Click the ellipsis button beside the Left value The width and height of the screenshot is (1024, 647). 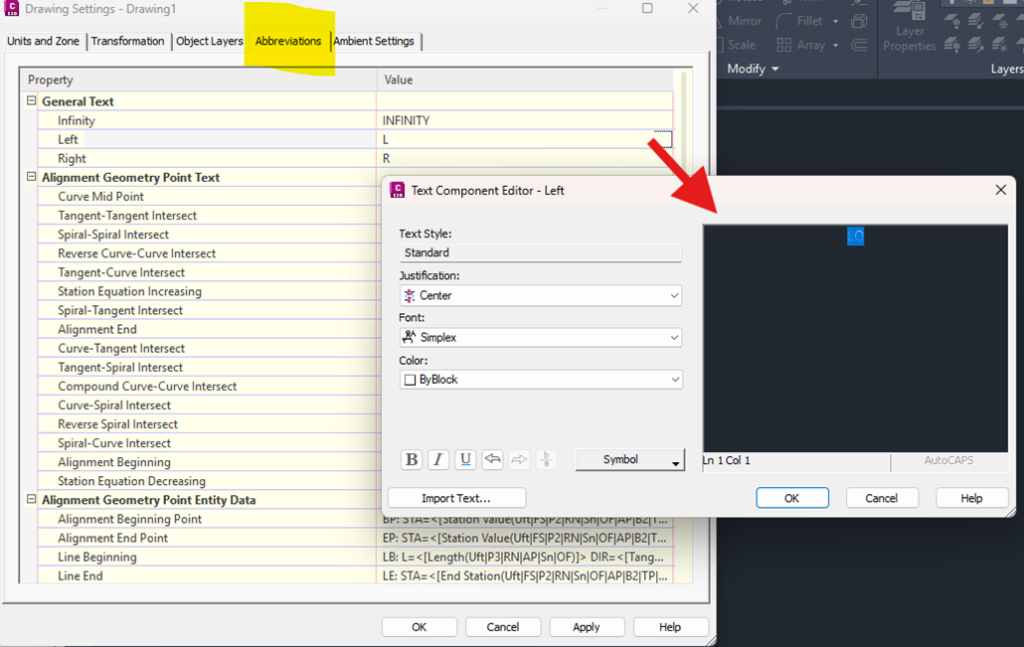tap(661, 139)
